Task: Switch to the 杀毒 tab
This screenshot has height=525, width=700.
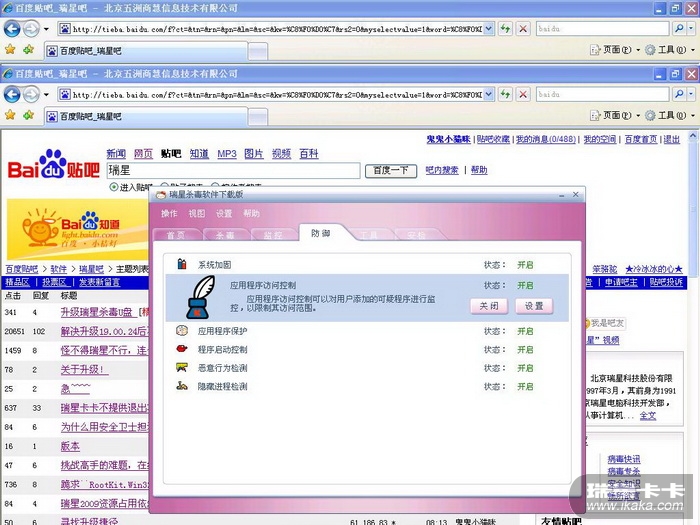Action: [x=225, y=235]
